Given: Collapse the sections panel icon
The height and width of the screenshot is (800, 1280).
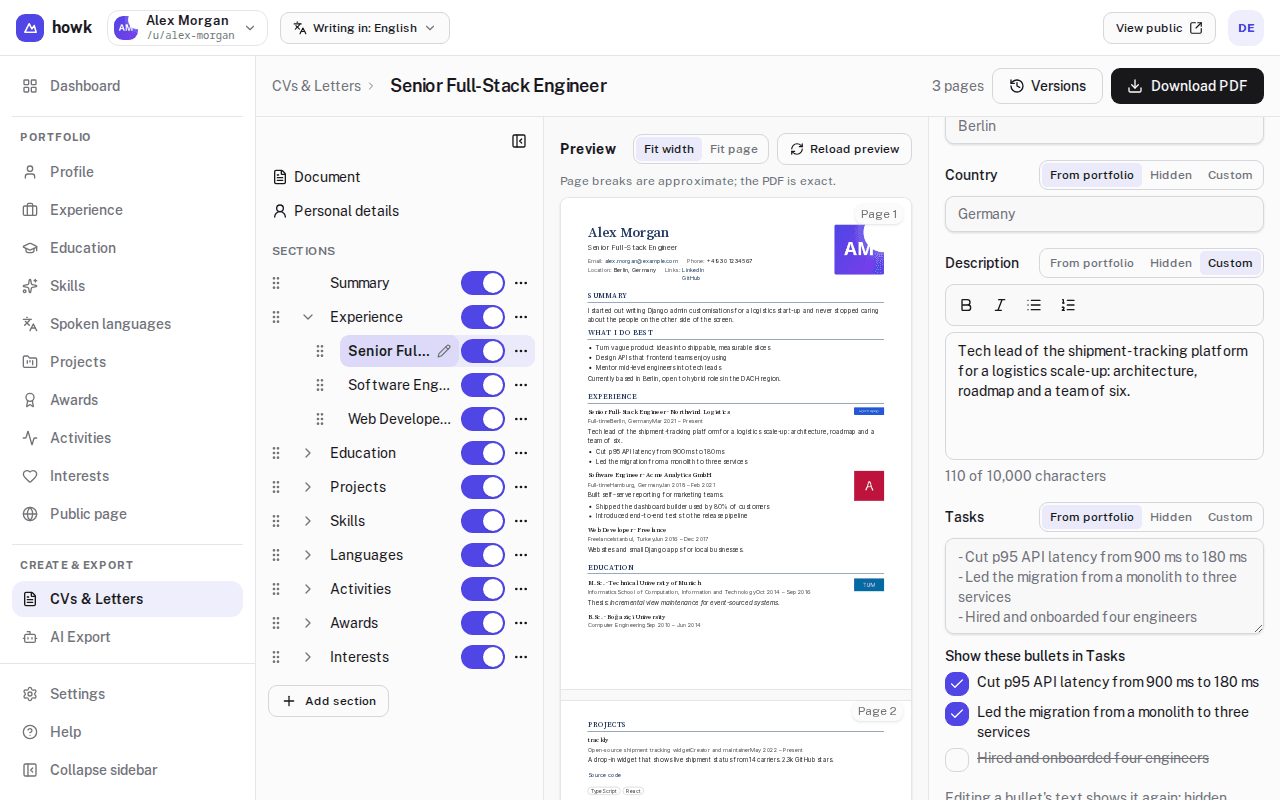Looking at the screenshot, I should pyautogui.click(x=519, y=141).
